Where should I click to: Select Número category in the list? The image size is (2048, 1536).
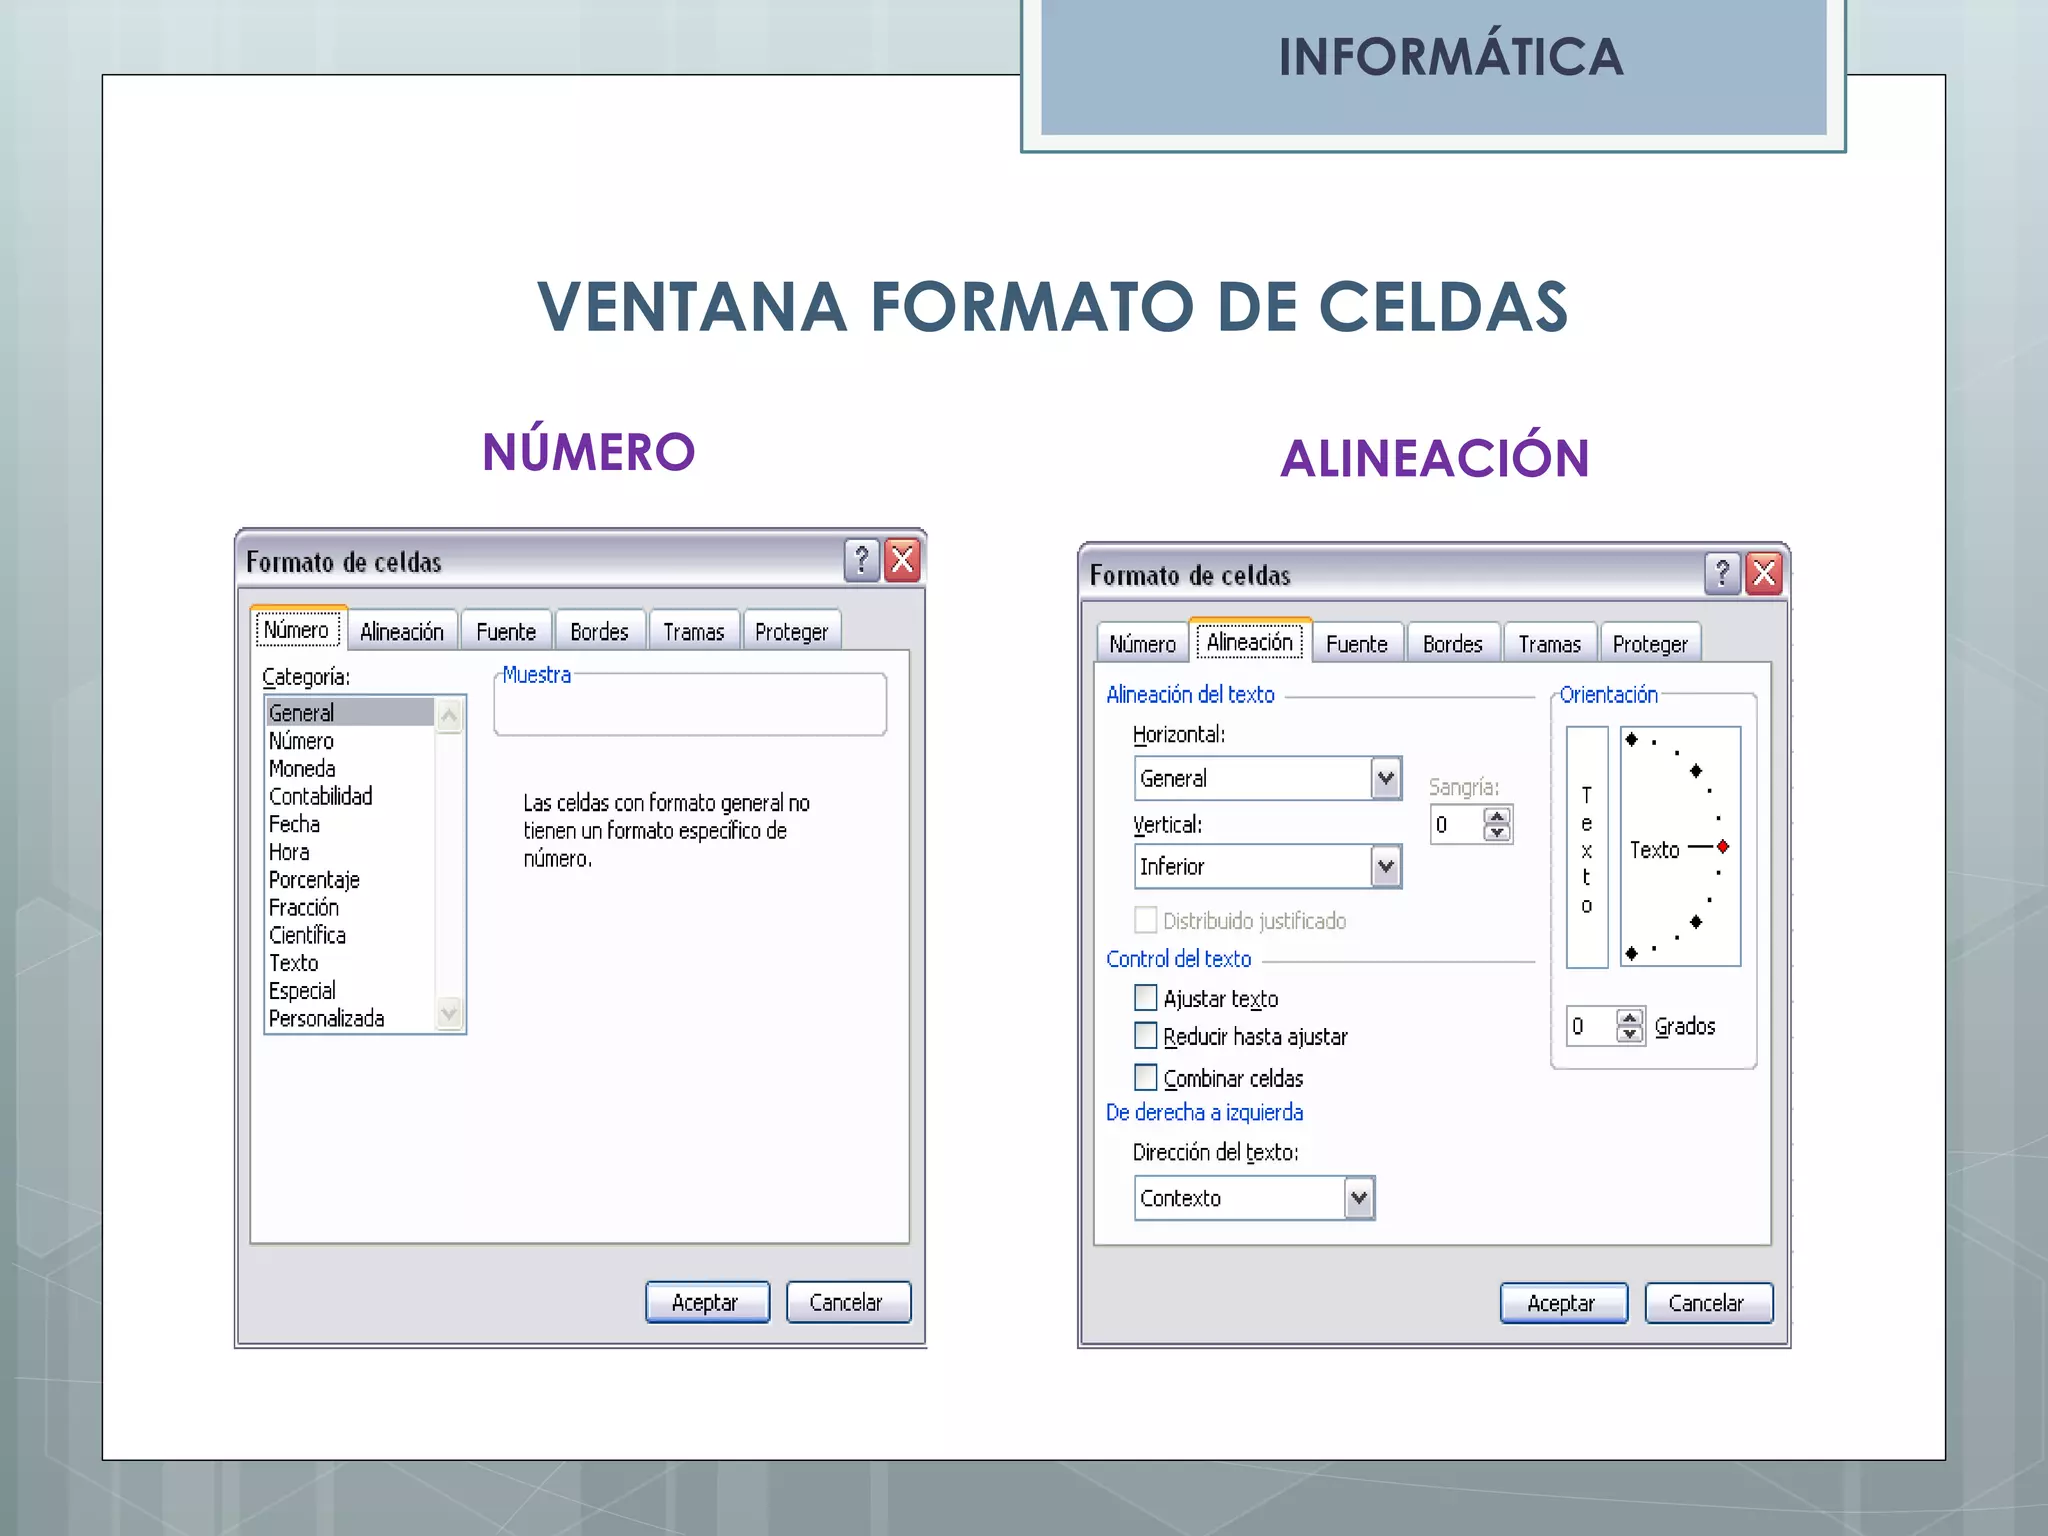tap(350, 741)
